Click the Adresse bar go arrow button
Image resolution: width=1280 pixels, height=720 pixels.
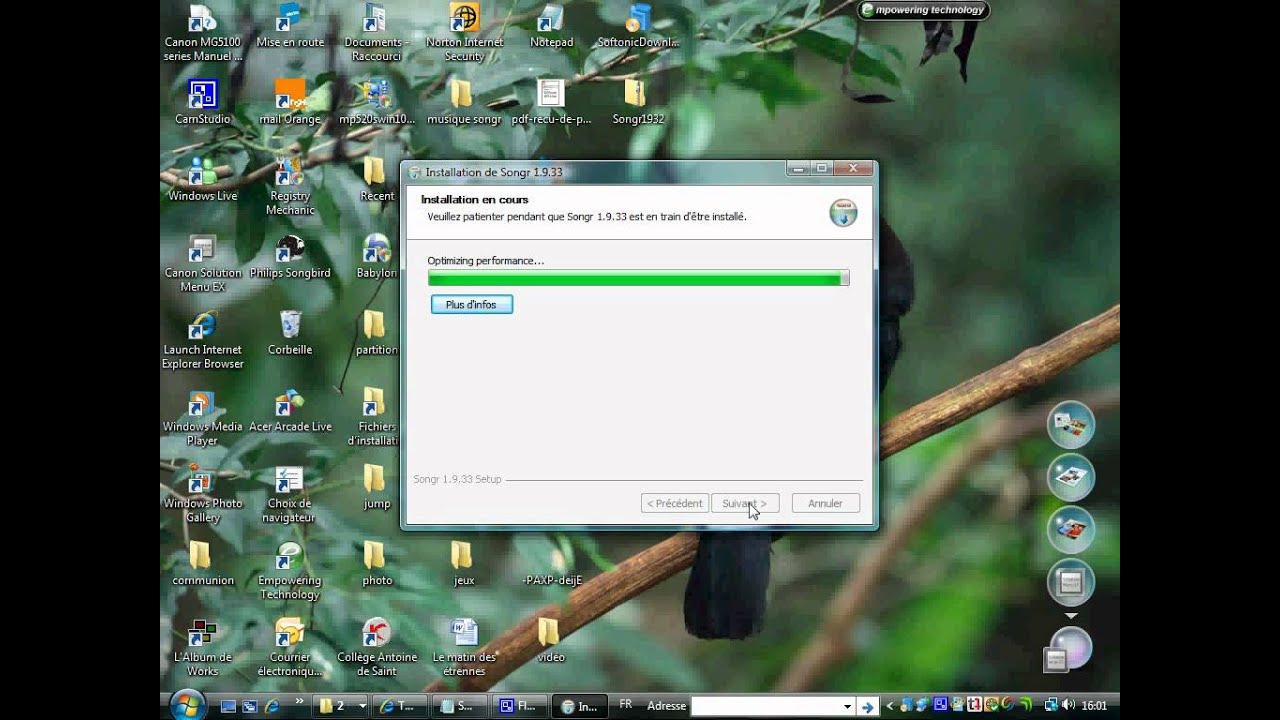tap(867, 706)
